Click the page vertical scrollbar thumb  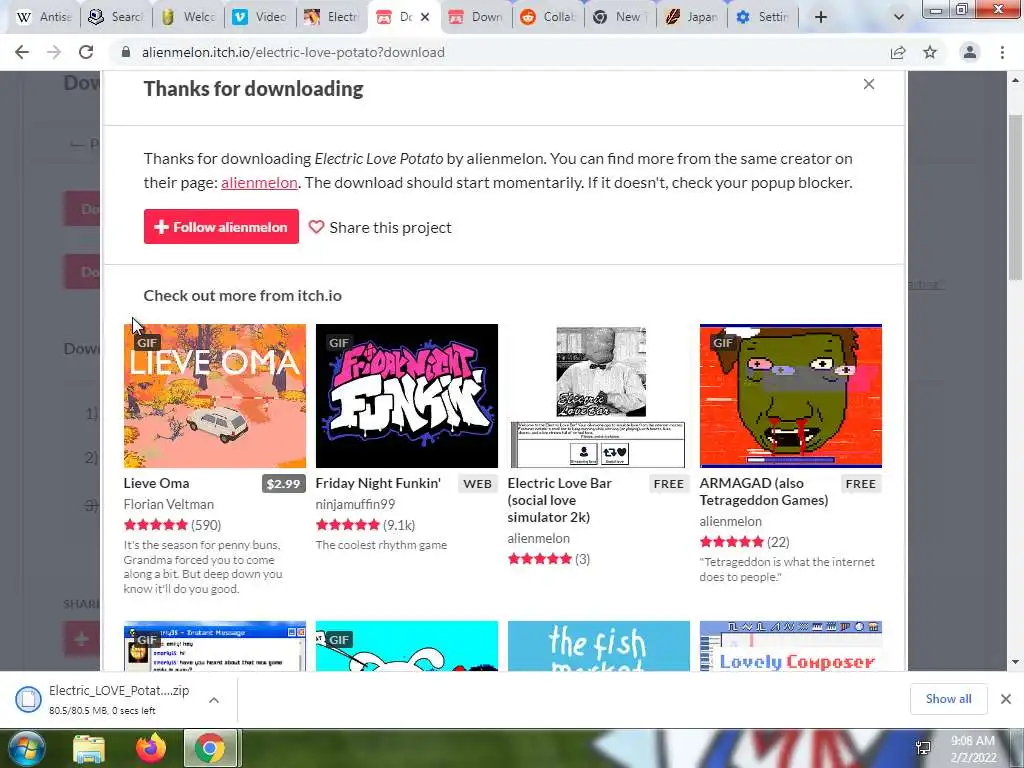coord(1015,197)
